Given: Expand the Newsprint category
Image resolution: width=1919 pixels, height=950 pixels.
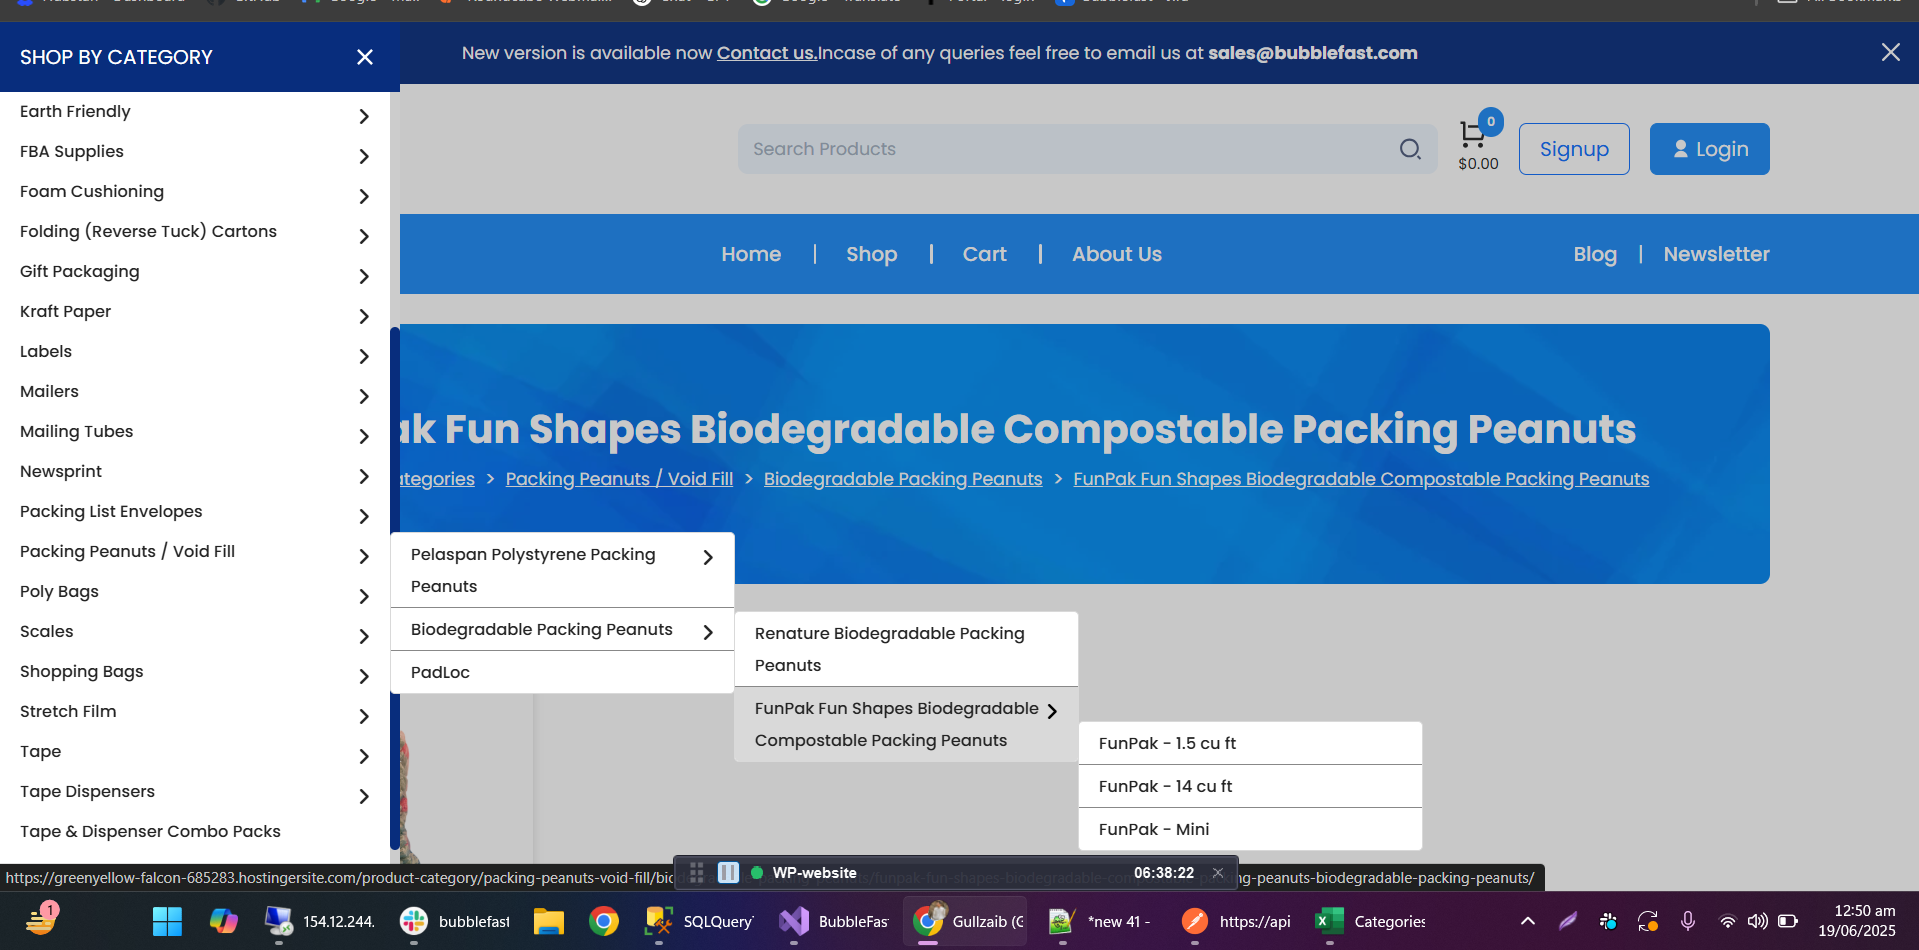Looking at the screenshot, I should coord(364,476).
